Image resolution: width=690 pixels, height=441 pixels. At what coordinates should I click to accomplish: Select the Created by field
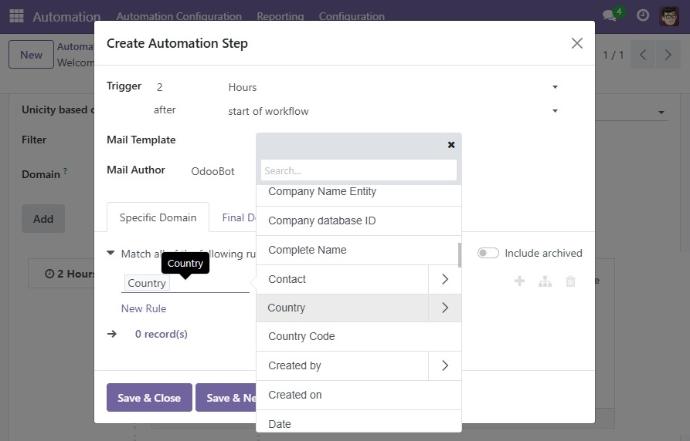coord(342,365)
